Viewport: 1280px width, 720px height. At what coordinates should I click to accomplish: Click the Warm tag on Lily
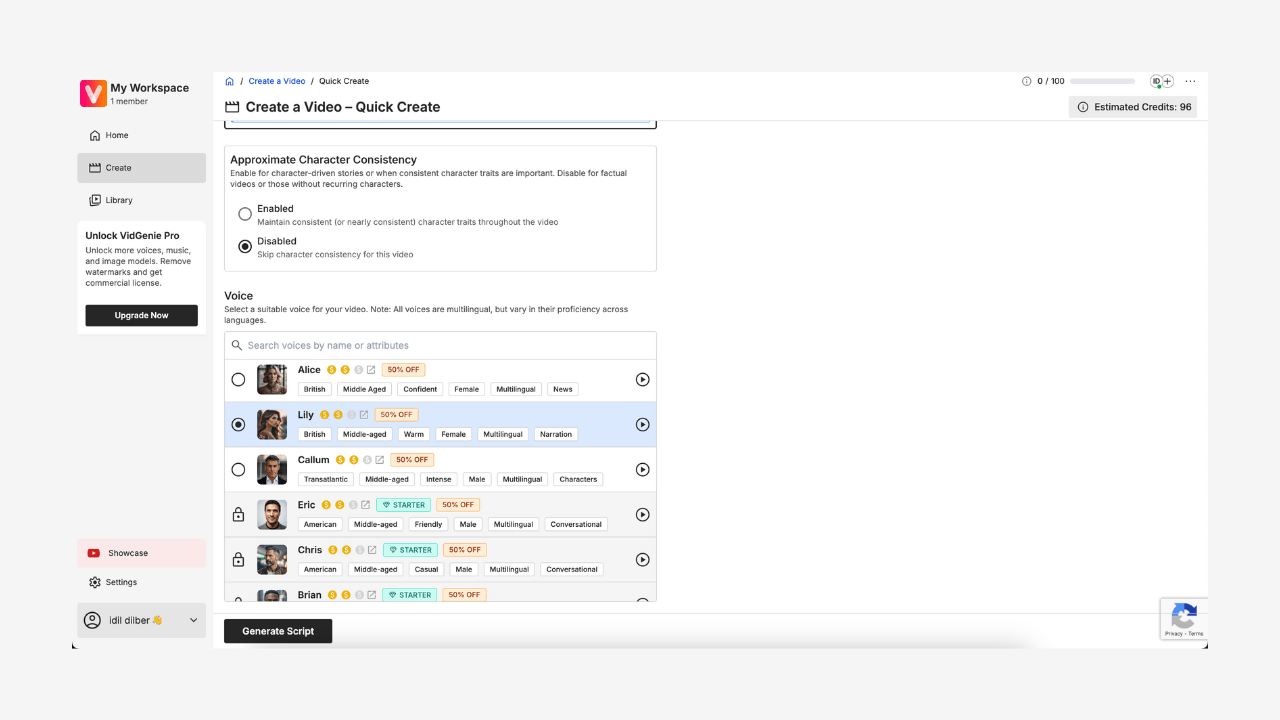414,434
